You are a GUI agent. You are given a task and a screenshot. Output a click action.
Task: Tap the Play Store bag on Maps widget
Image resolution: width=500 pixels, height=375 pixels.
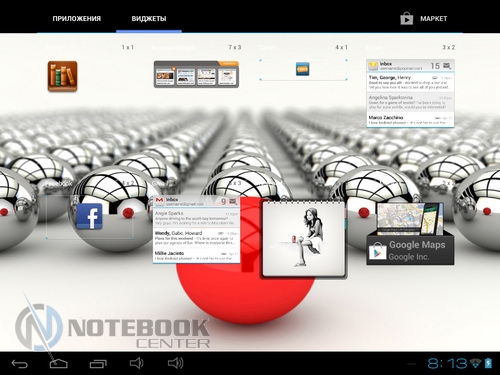coord(378,251)
